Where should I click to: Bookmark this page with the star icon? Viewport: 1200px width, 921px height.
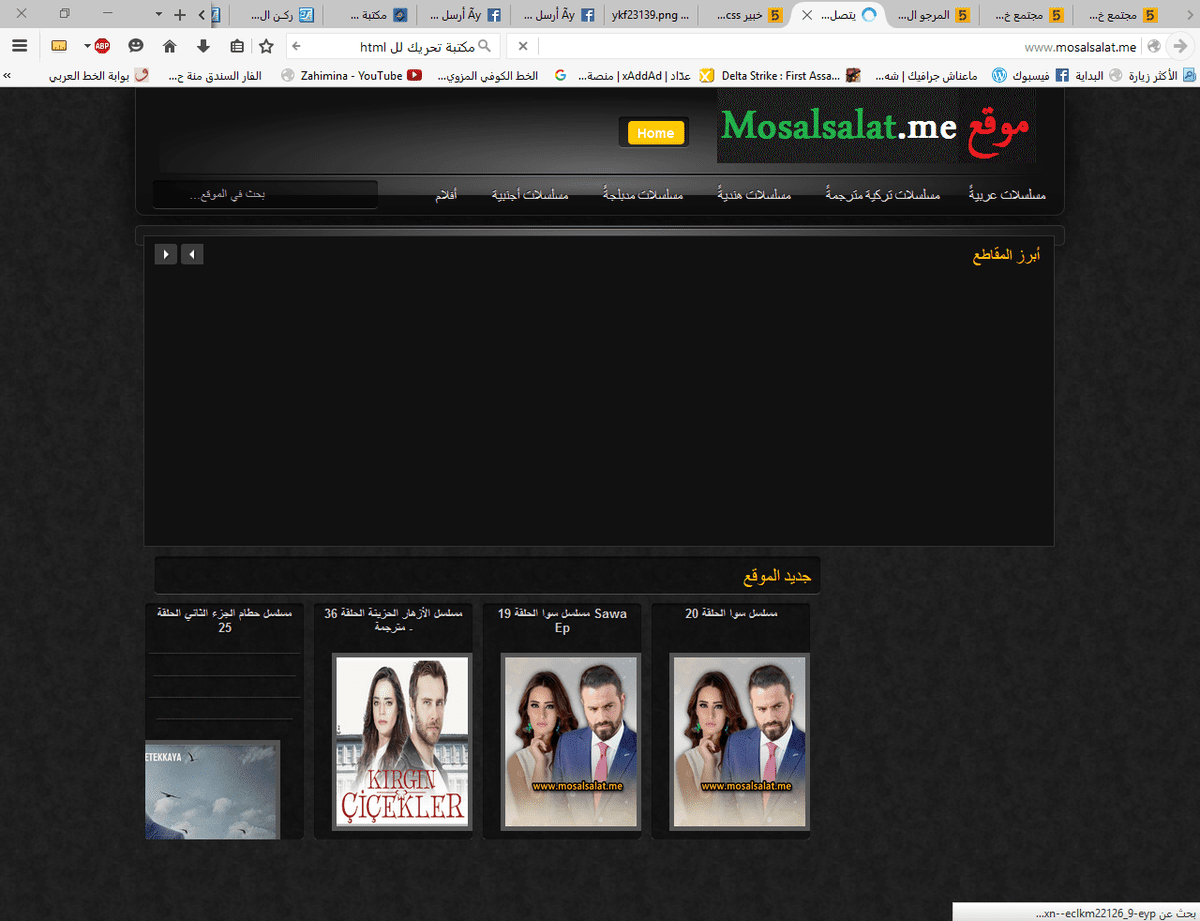266,46
